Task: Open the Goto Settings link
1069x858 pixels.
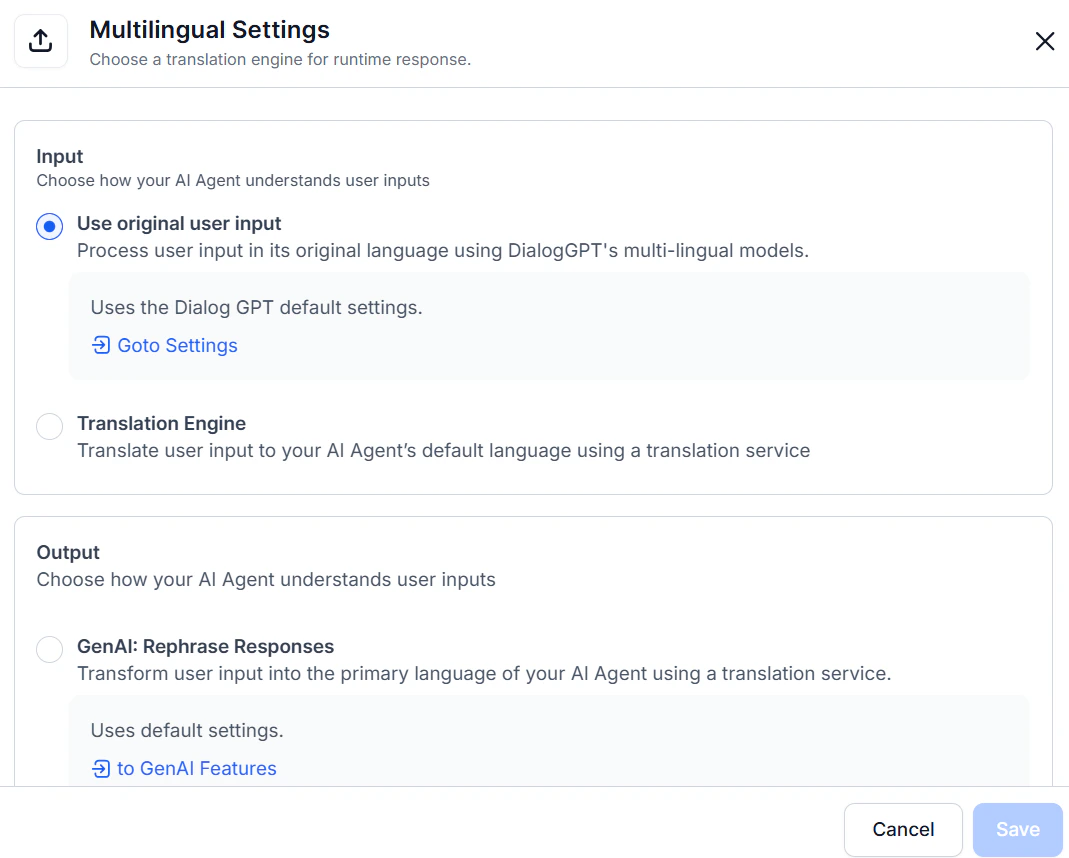Action: point(177,345)
